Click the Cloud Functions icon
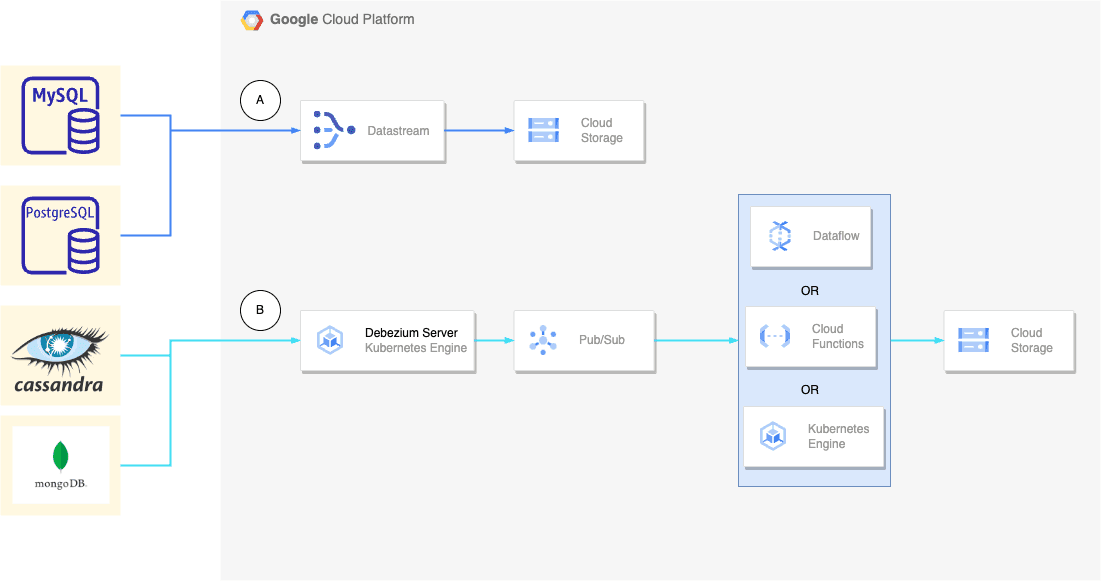1101x582 pixels. (774, 336)
